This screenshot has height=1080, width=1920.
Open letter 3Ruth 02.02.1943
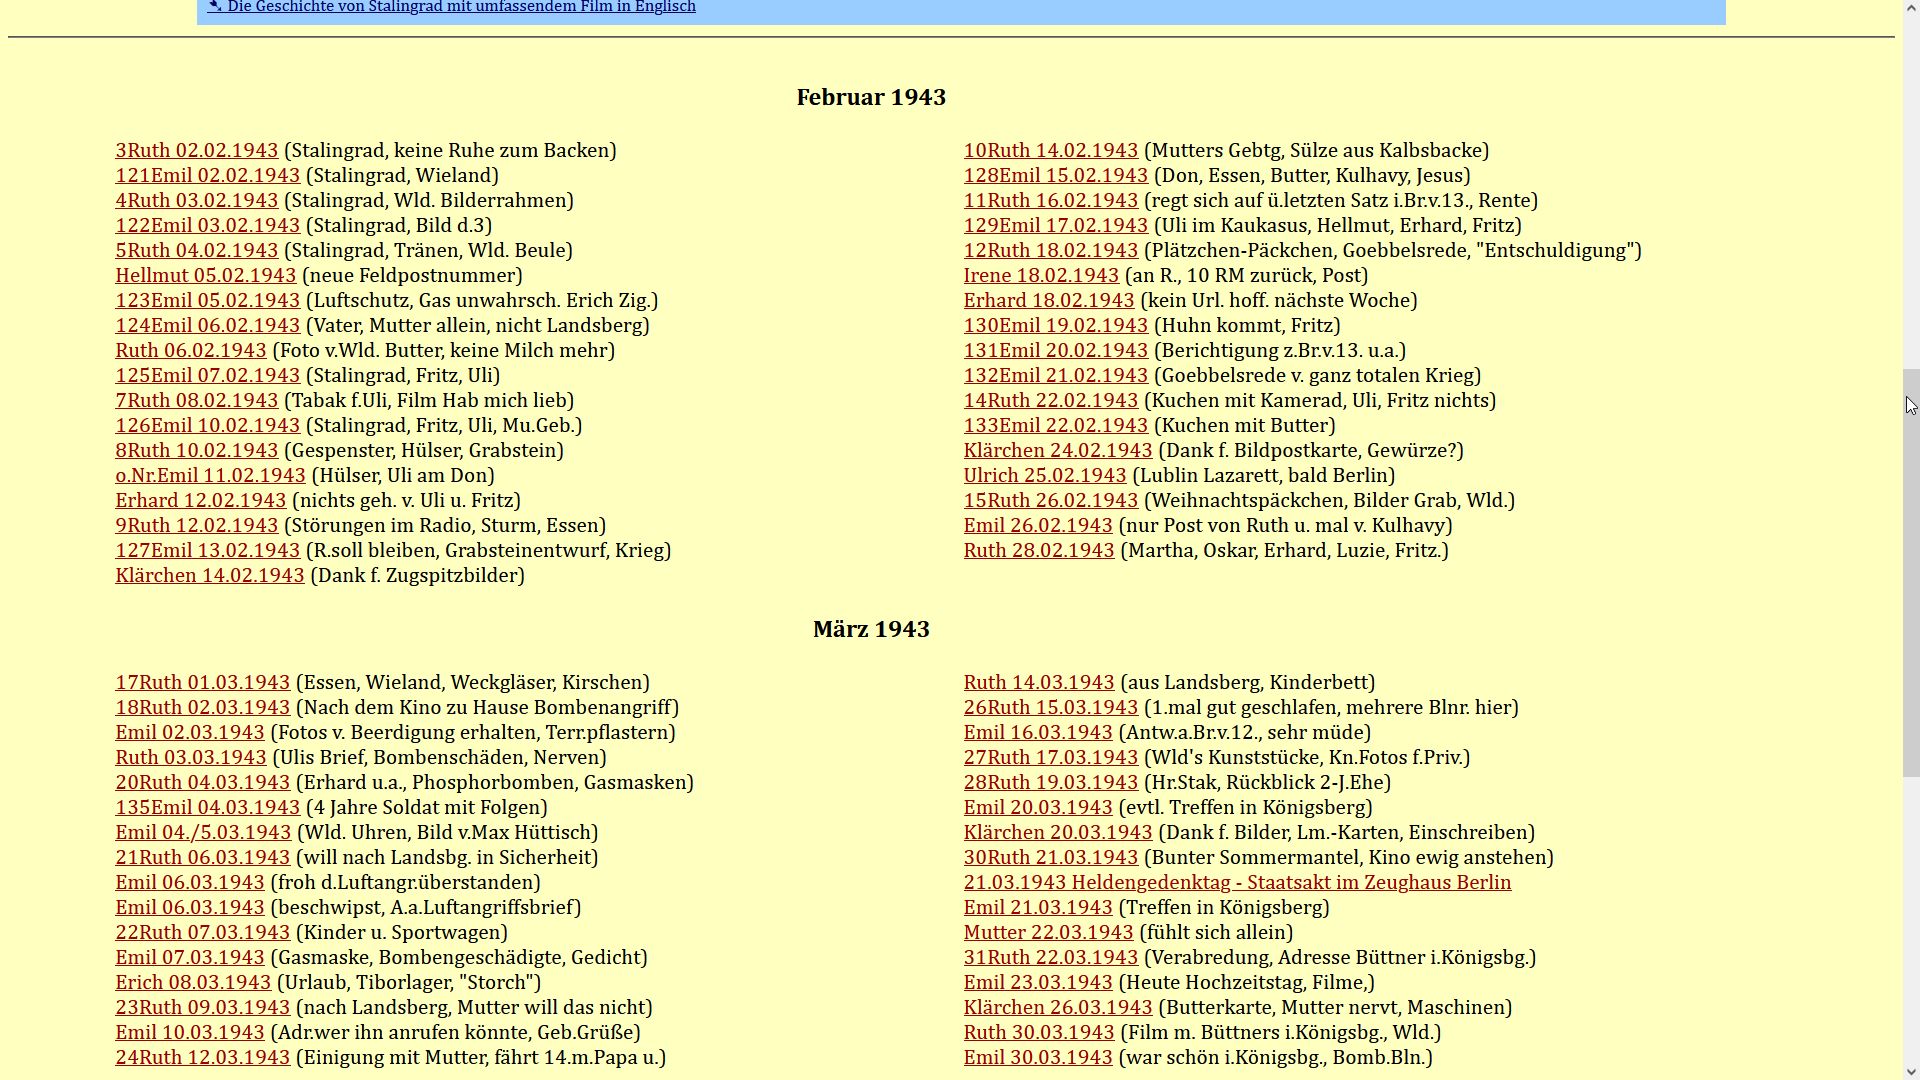(x=196, y=150)
